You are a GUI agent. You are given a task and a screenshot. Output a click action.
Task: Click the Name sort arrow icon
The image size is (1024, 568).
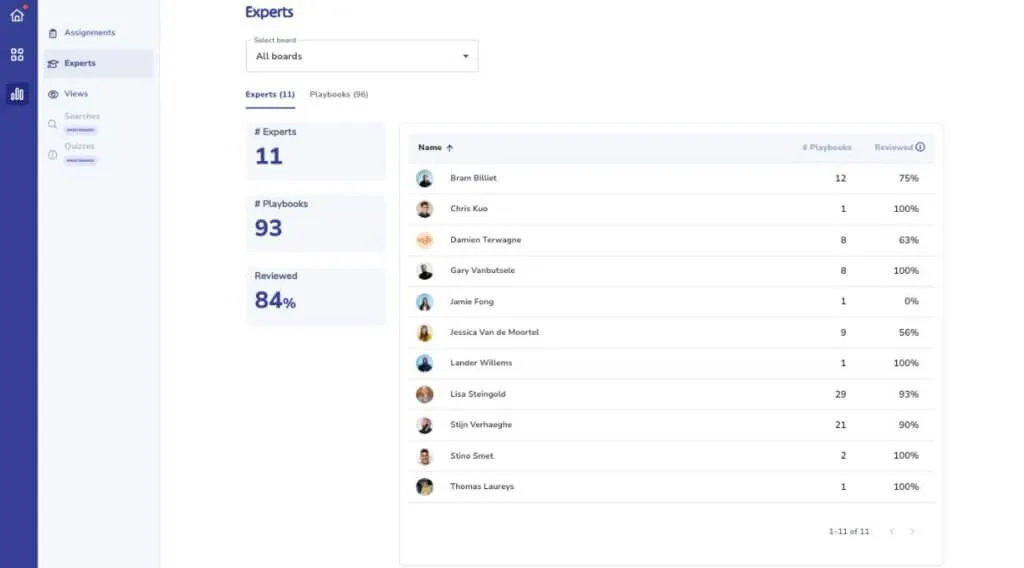(449, 148)
